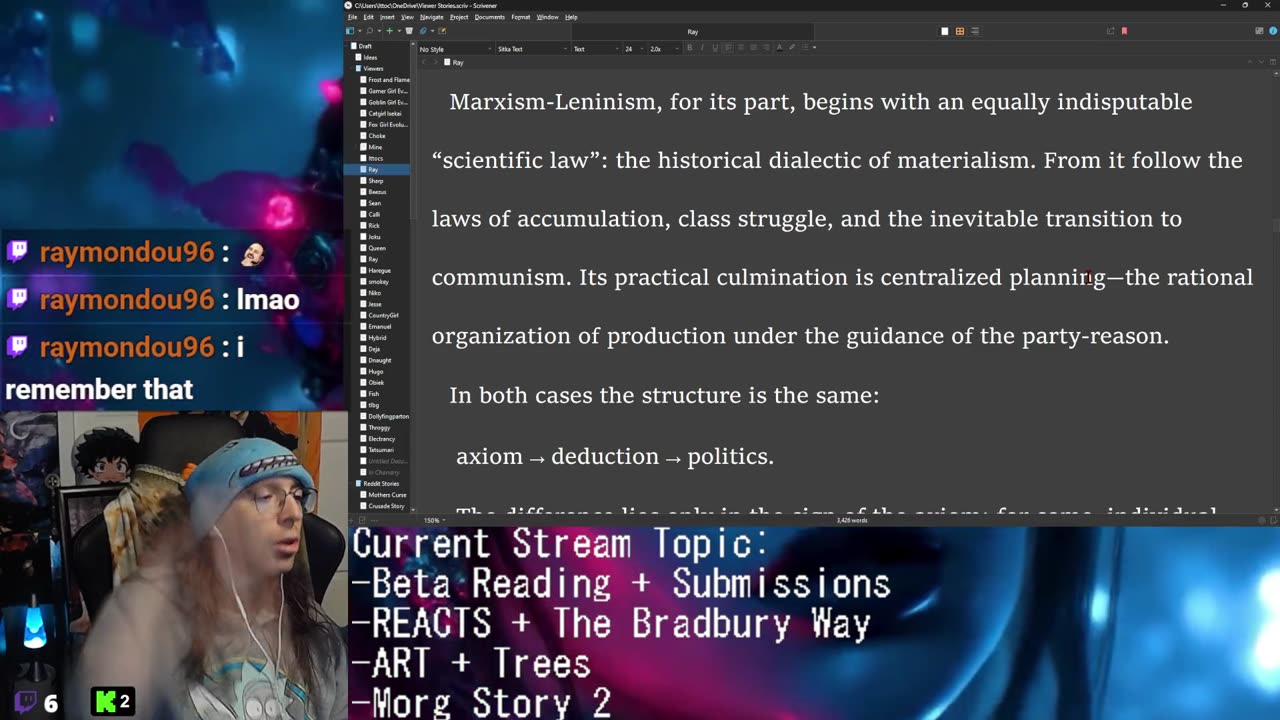Select the Queen document in binder
1280x720 pixels.
377,248
